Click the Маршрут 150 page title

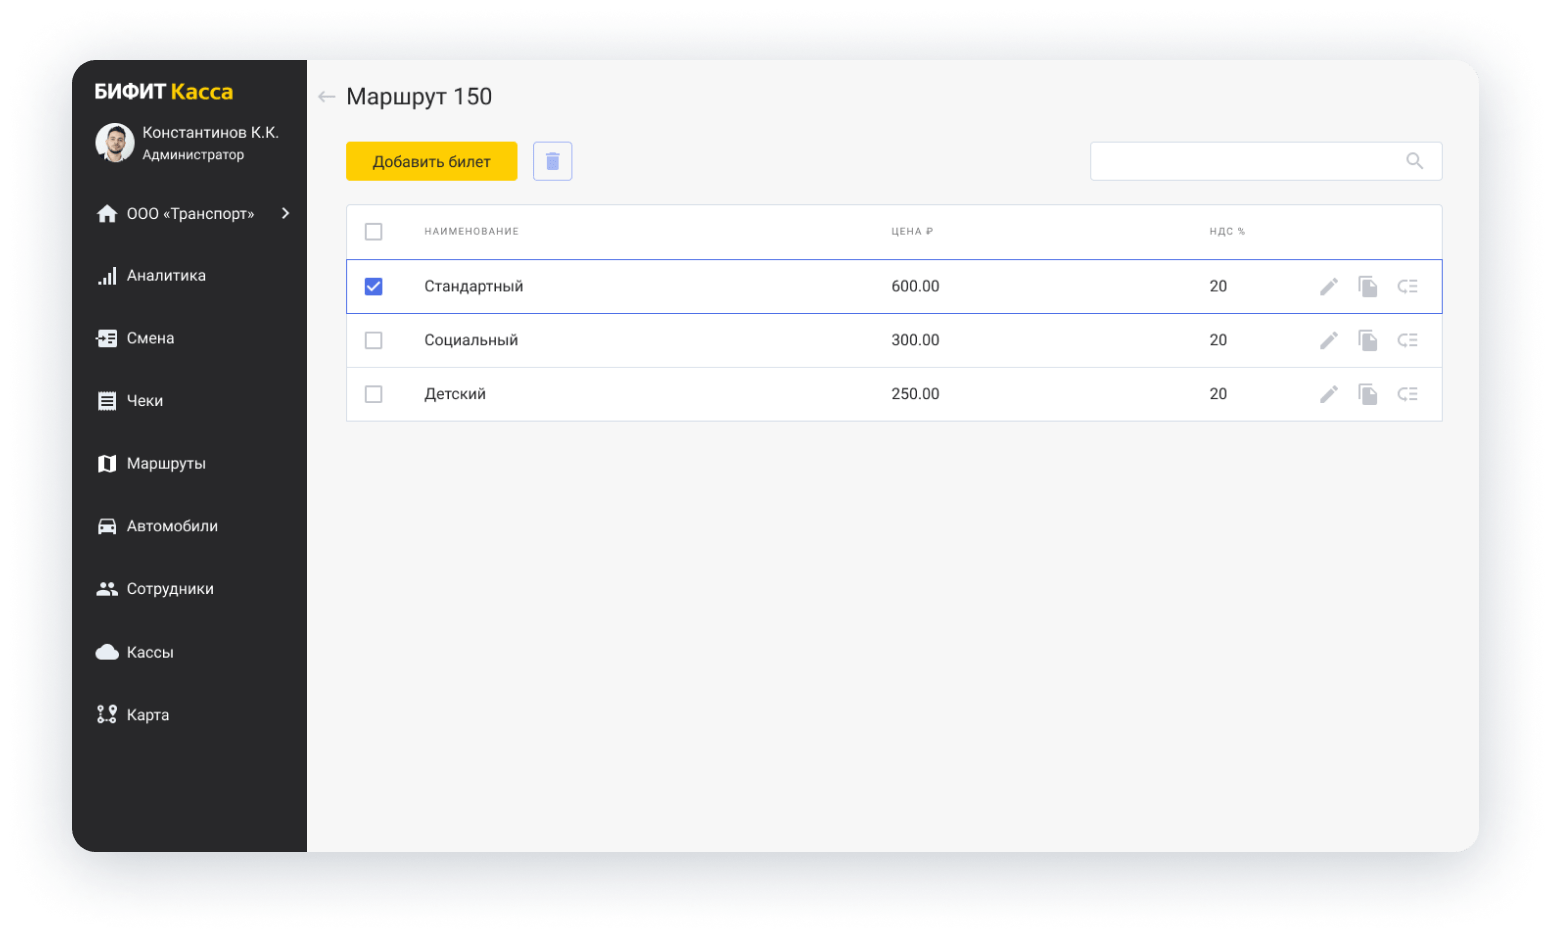click(x=419, y=97)
